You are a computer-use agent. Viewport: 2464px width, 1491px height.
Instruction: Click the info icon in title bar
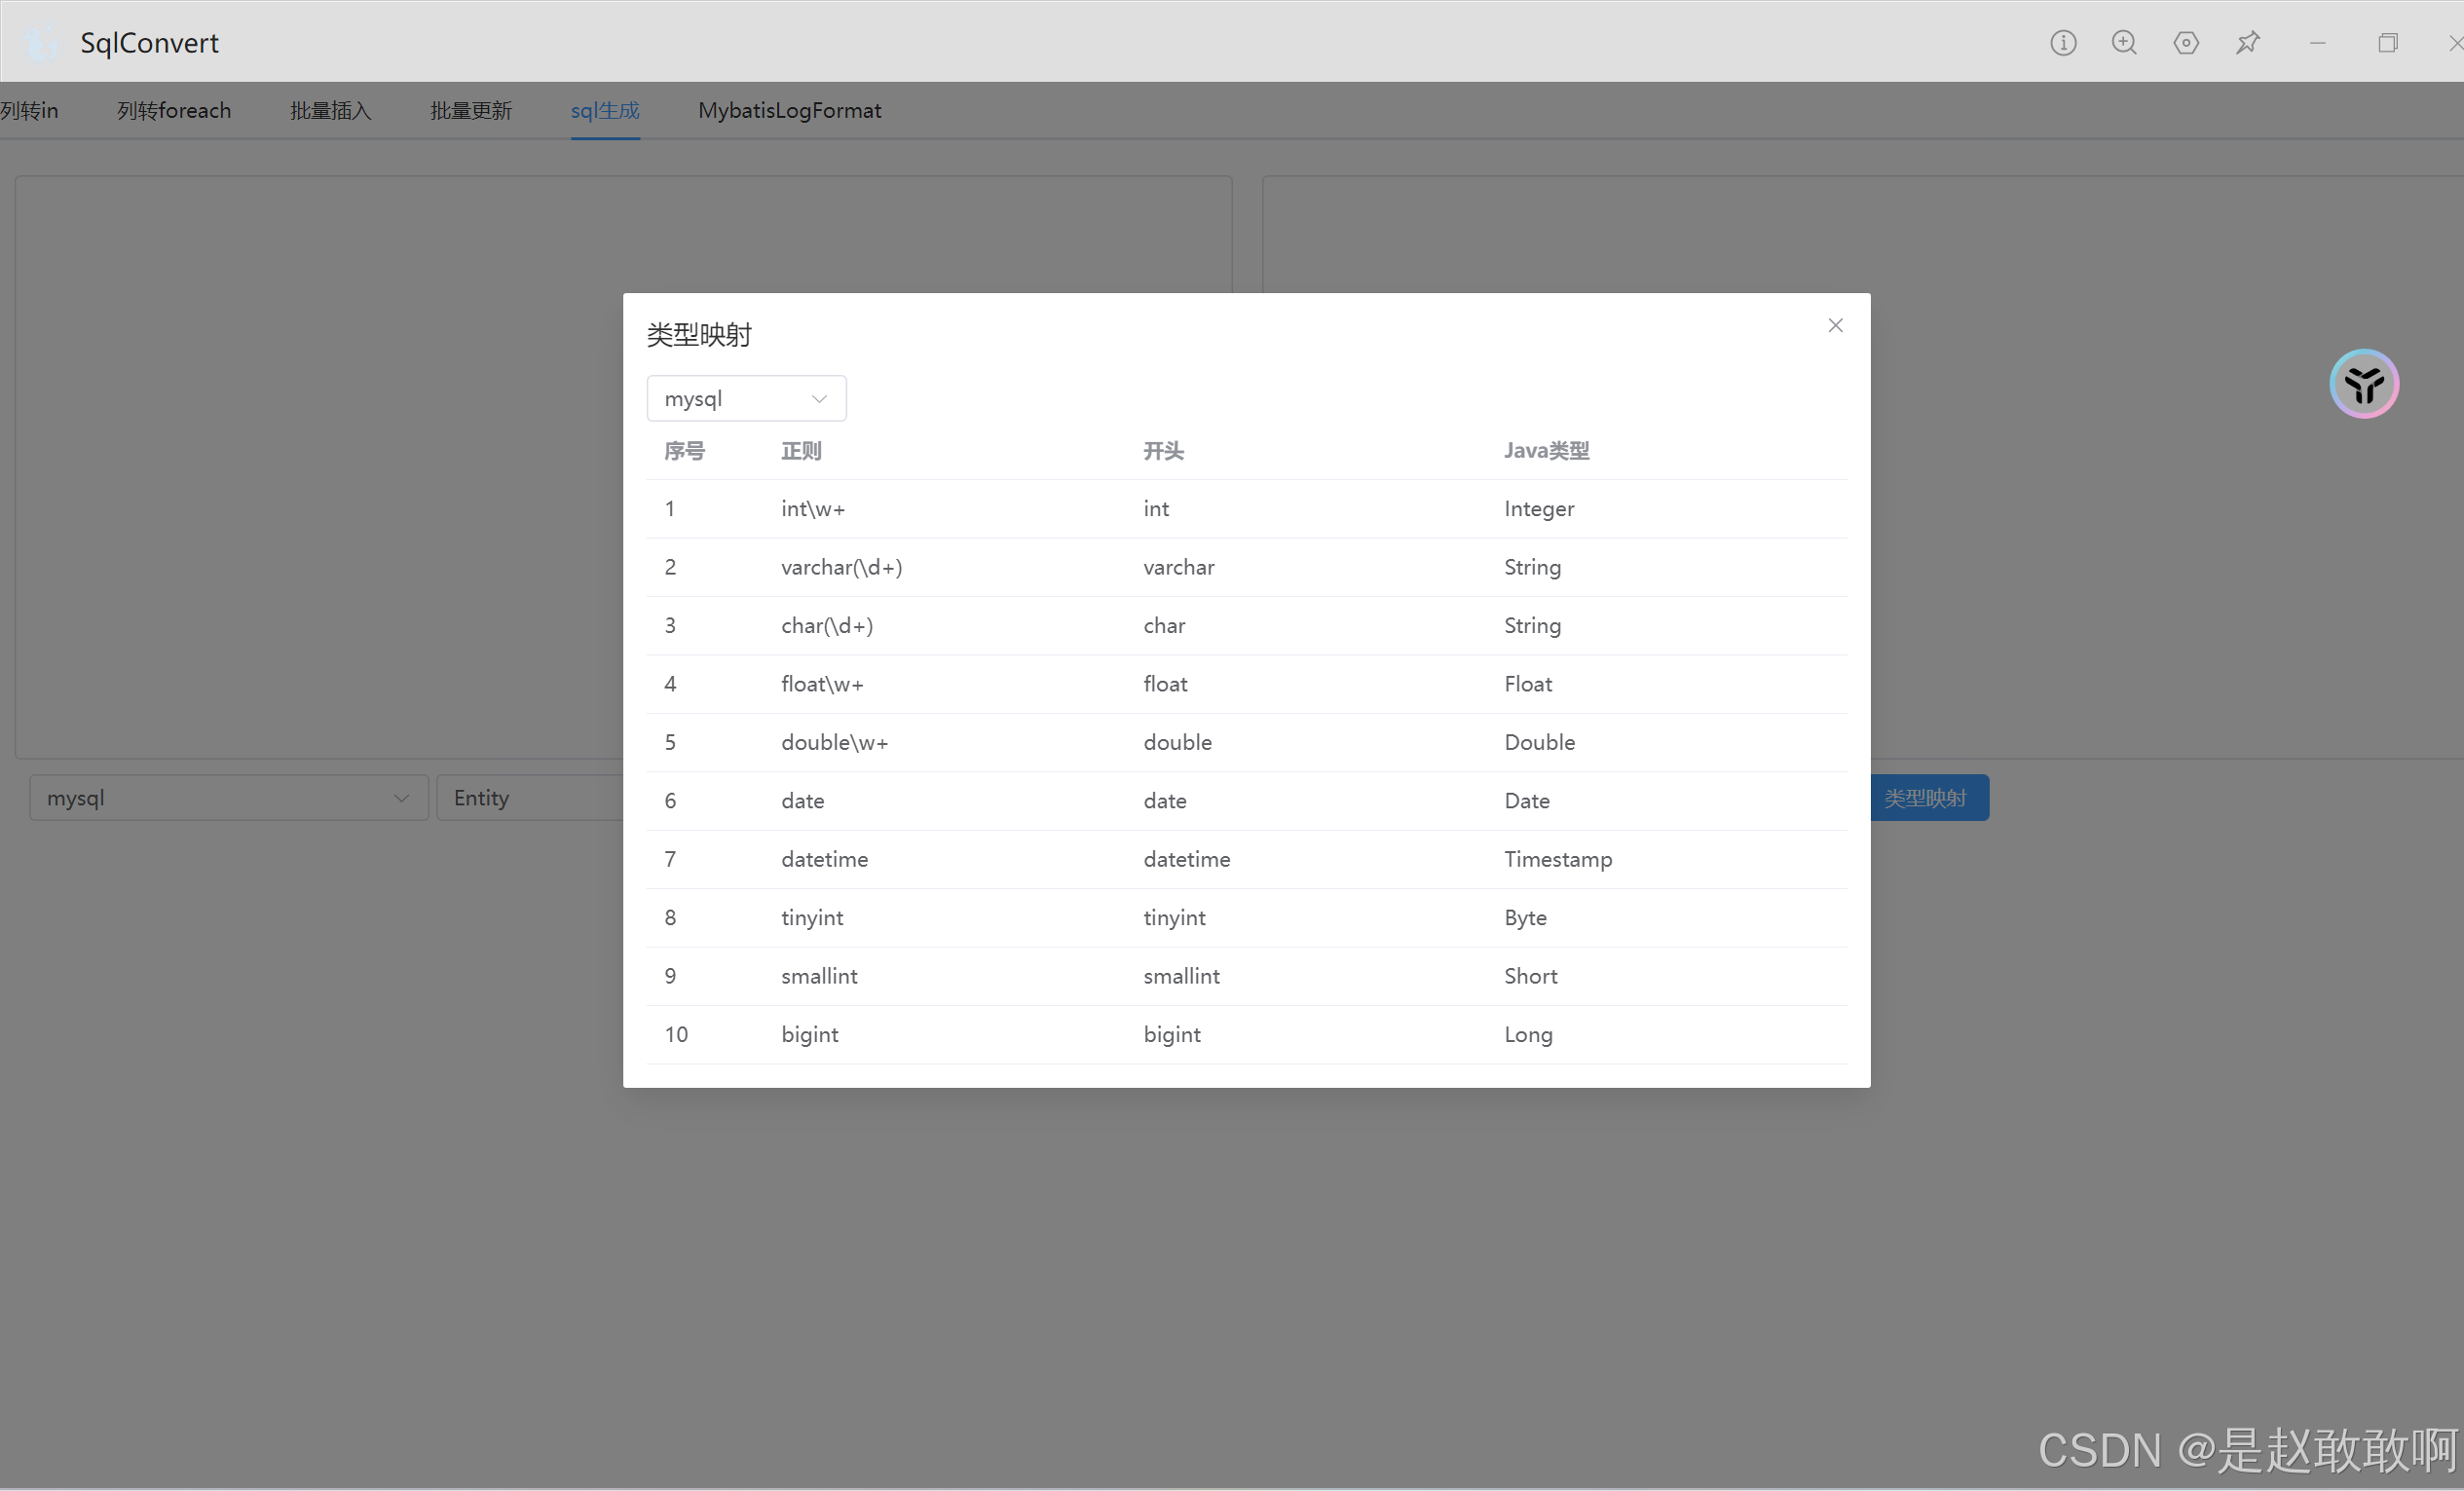2063,41
